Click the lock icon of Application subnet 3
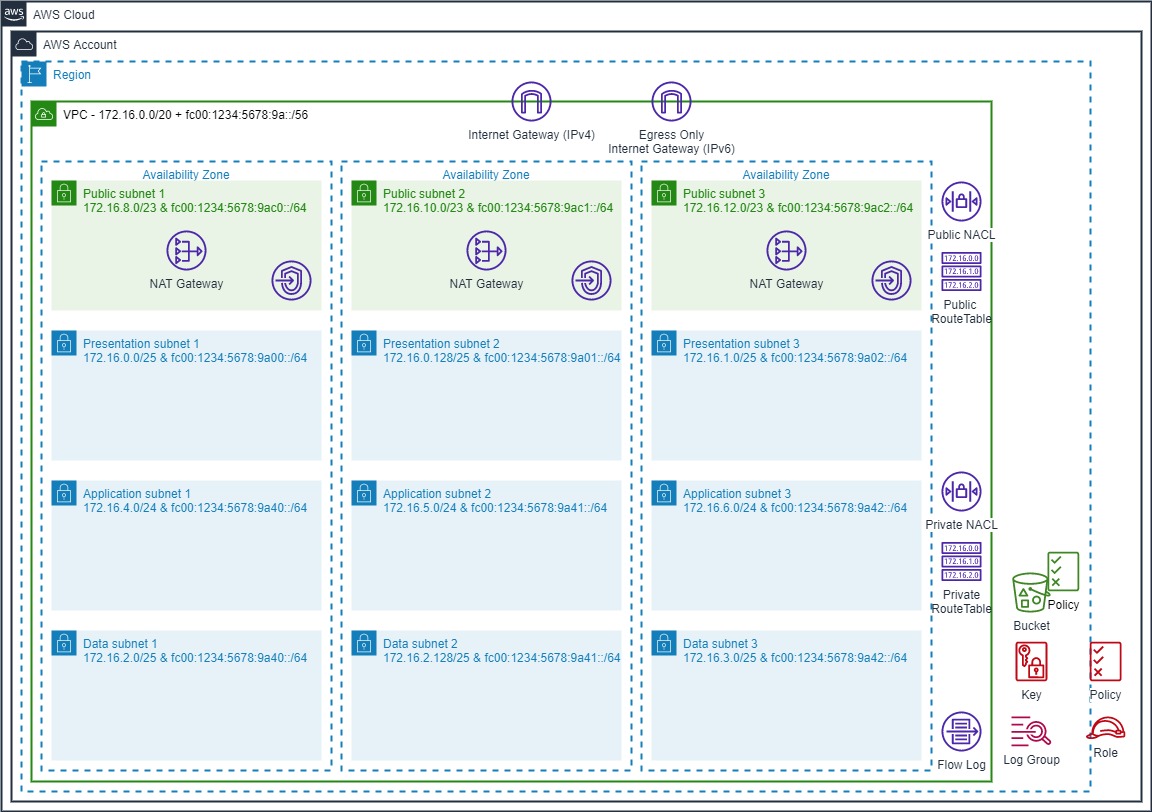Screen dimensions: 1152x812 [663, 493]
